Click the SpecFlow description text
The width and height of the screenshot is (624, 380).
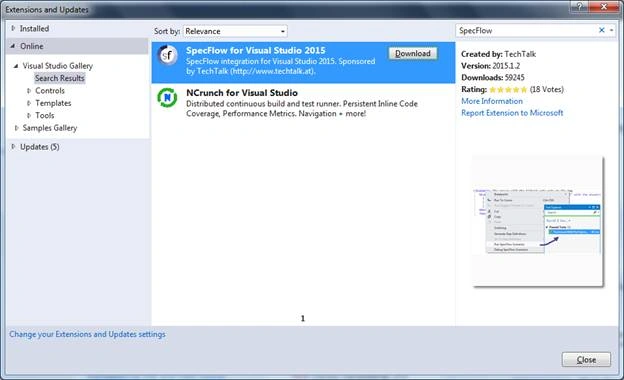click(x=281, y=66)
